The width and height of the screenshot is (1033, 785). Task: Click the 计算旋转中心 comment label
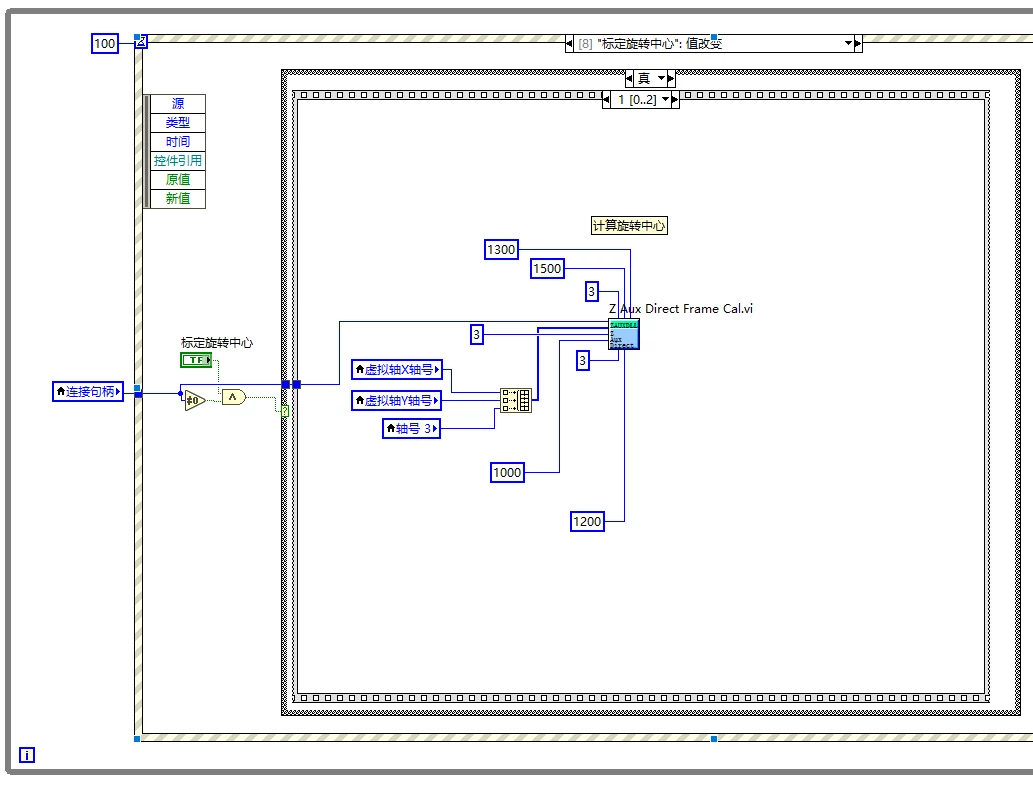[x=628, y=225]
